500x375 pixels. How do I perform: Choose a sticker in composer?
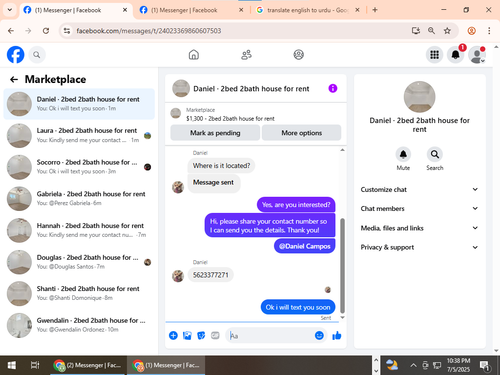(201, 335)
